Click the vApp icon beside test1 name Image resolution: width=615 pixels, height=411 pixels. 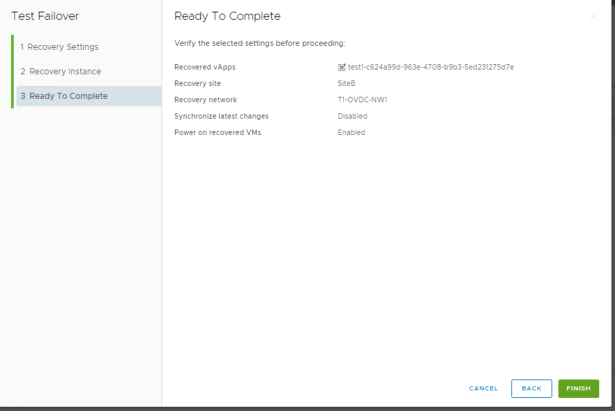click(342, 67)
